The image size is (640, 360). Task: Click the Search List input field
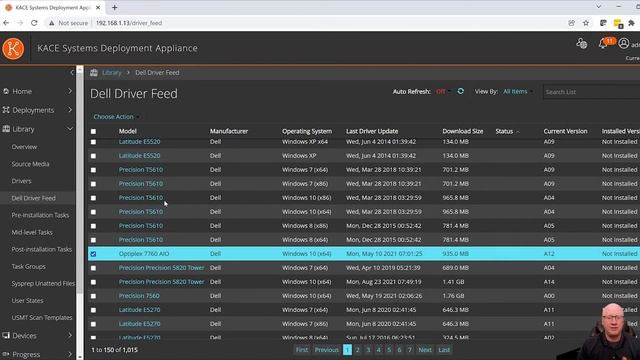(x=591, y=92)
